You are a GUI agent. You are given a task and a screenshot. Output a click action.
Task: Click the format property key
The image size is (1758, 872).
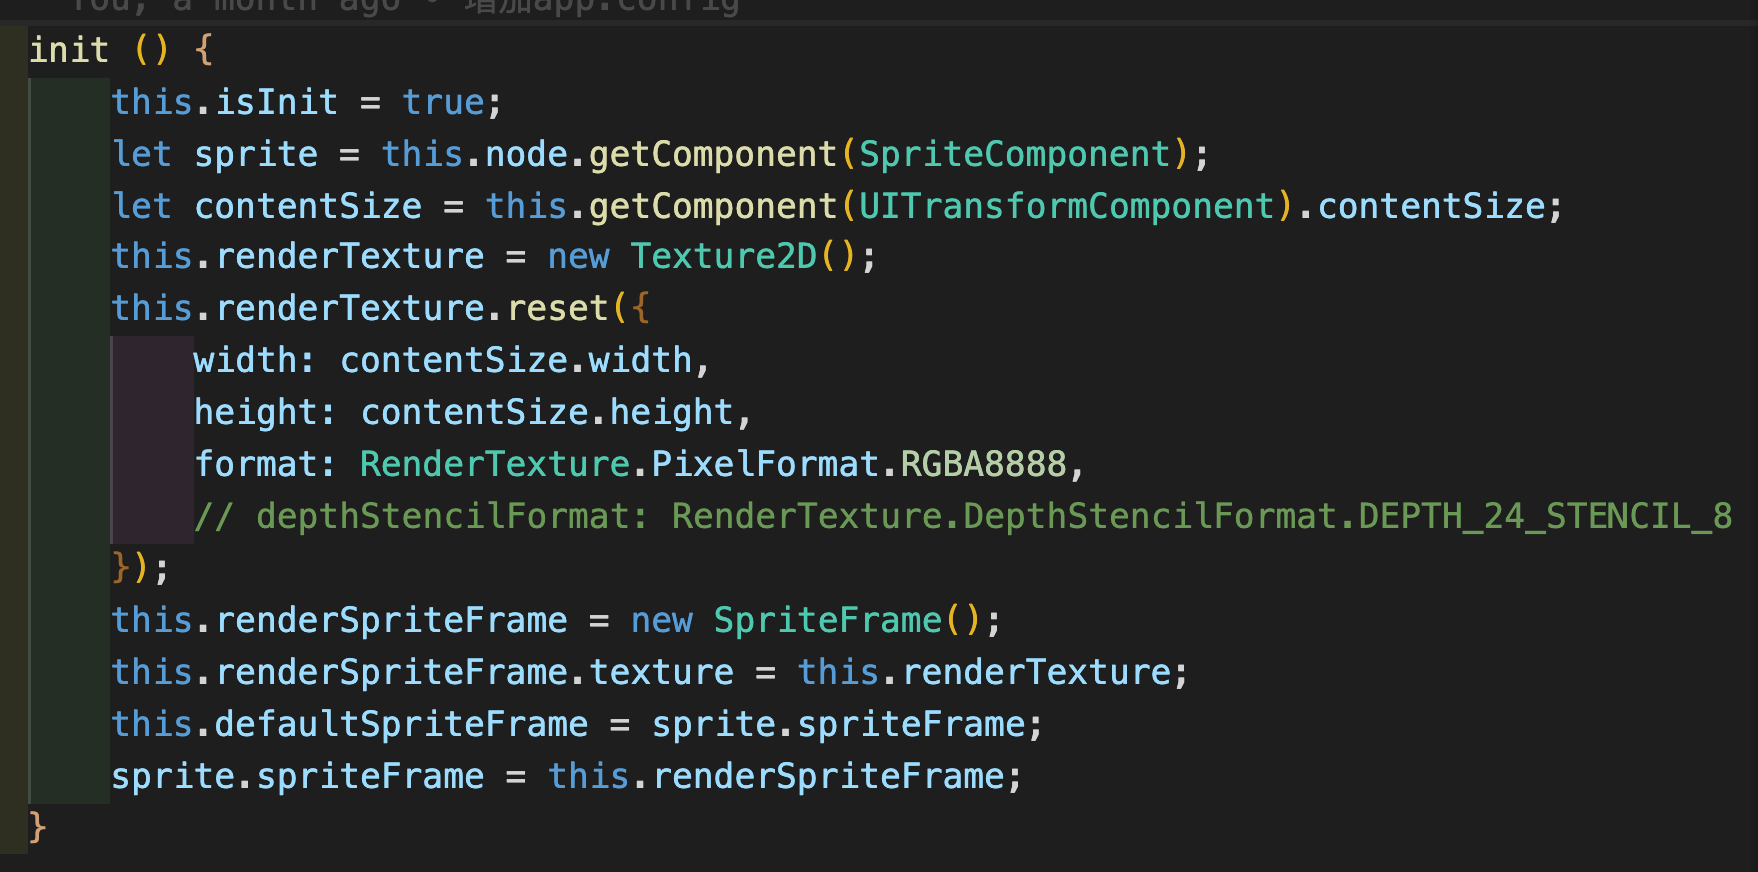click(256, 464)
